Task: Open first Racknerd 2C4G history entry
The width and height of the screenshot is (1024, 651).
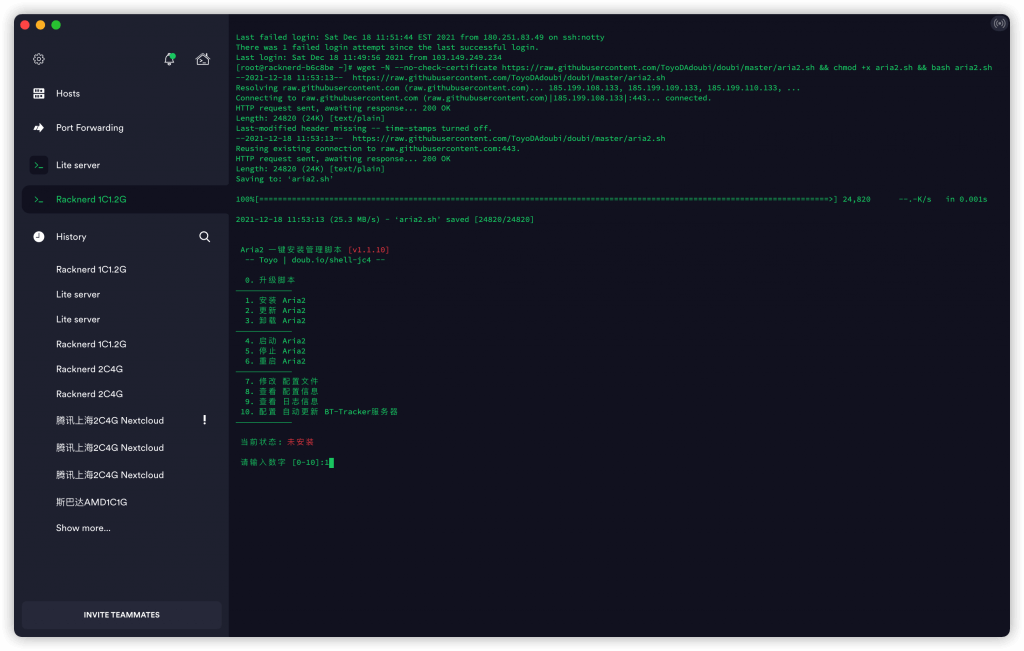Action: pos(89,369)
